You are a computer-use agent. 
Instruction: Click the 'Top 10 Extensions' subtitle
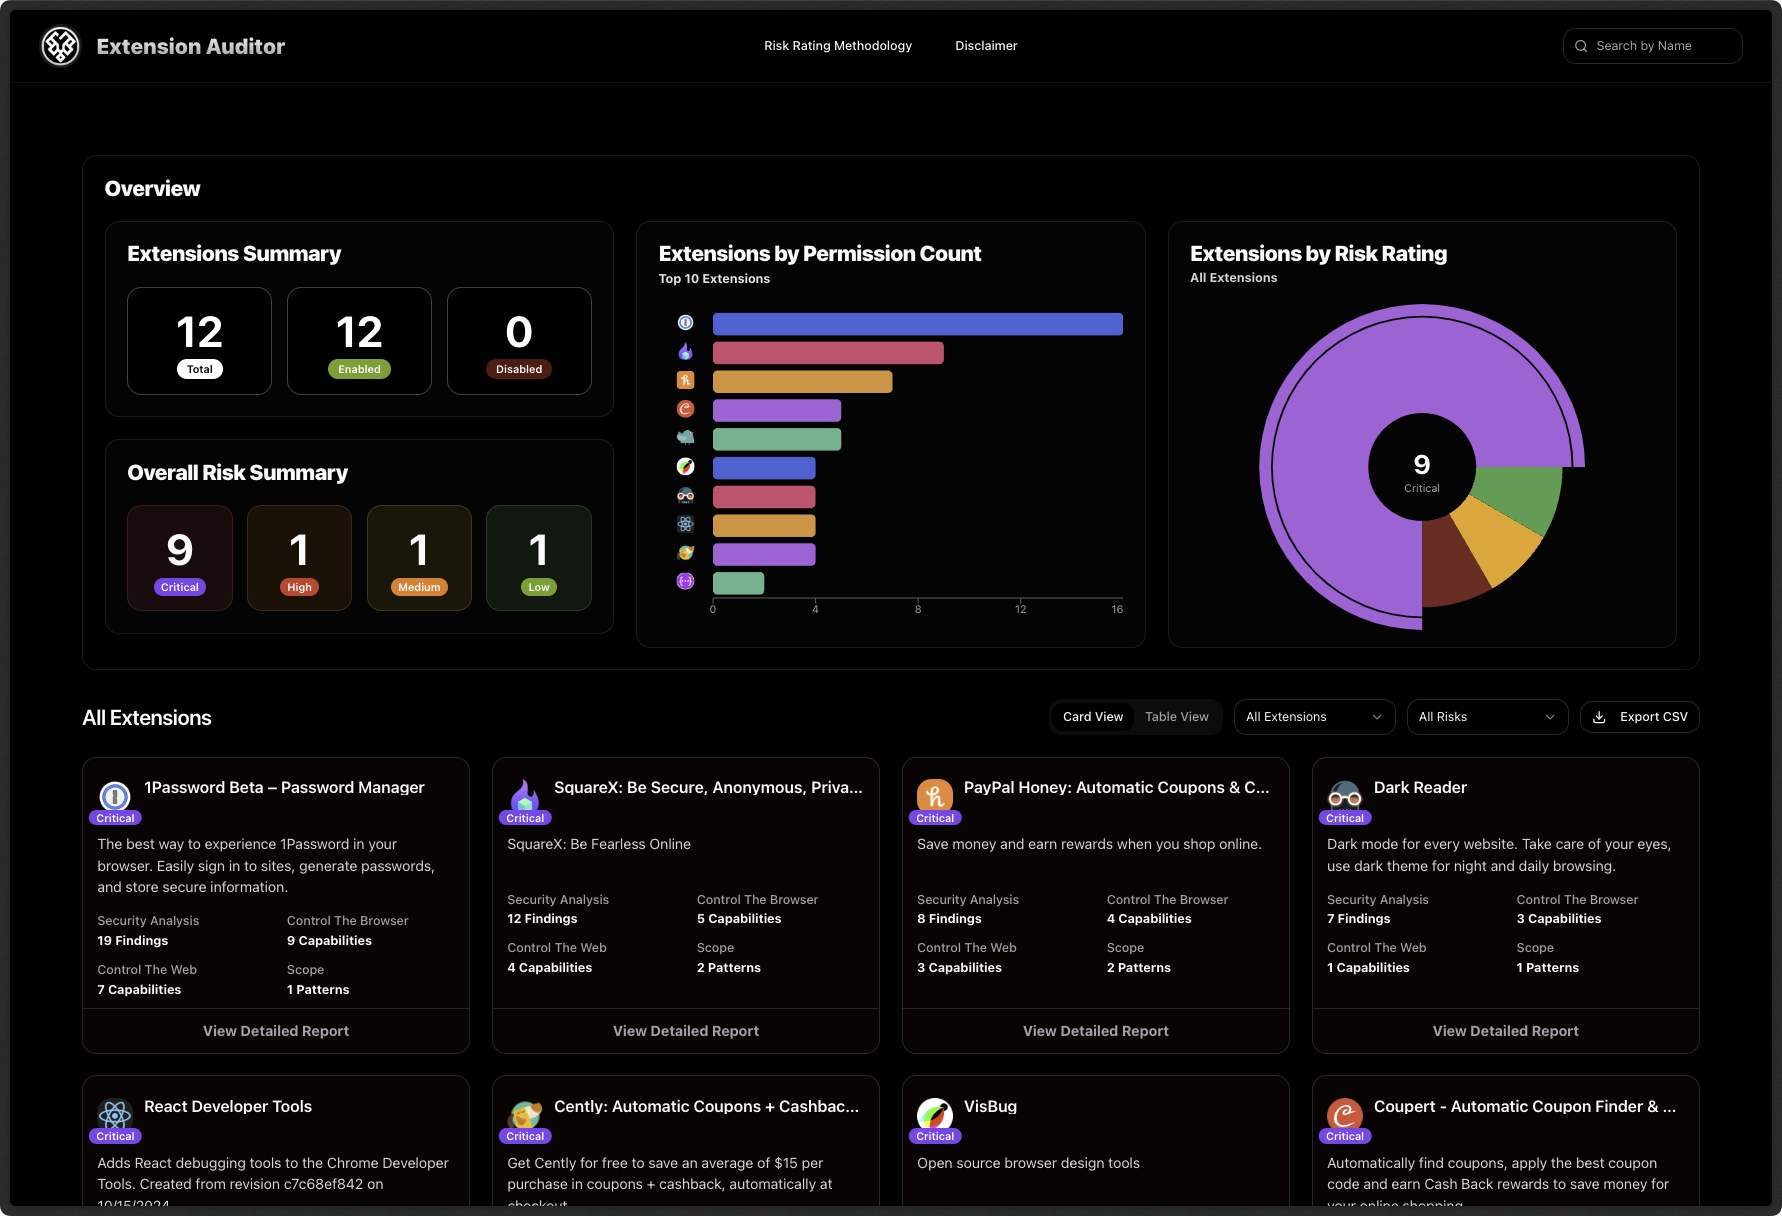(714, 279)
